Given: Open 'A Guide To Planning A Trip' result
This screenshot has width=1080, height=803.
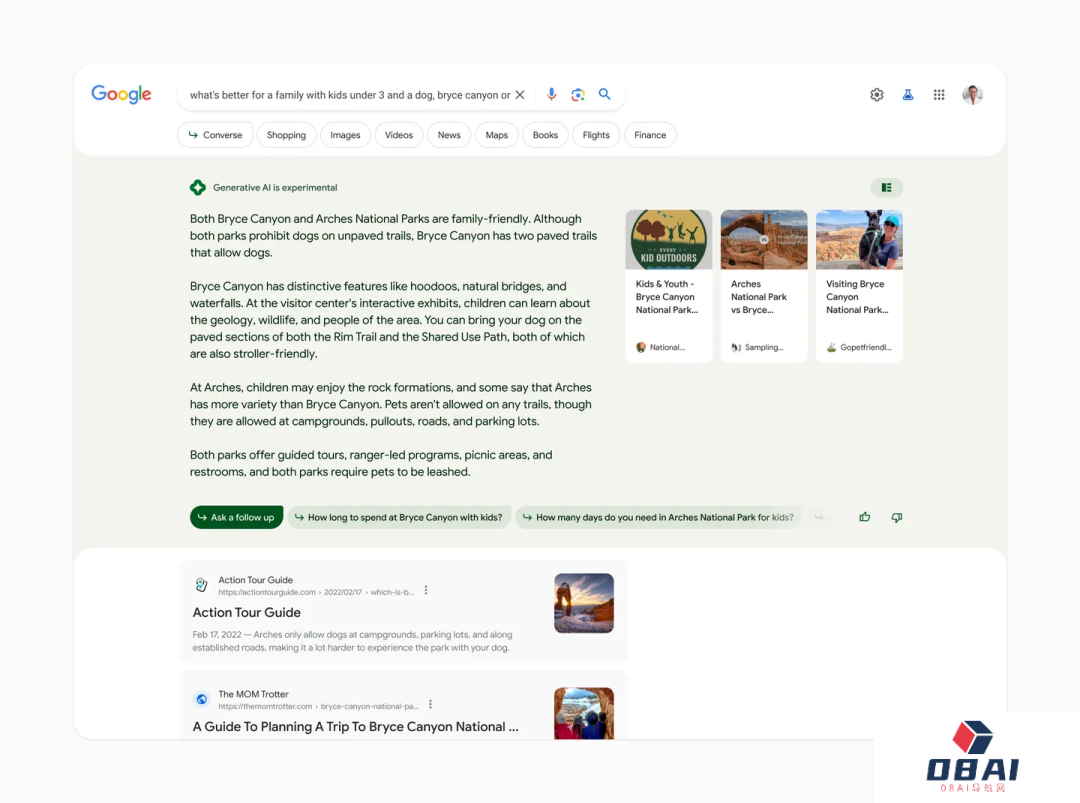Looking at the screenshot, I should point(355,727).
